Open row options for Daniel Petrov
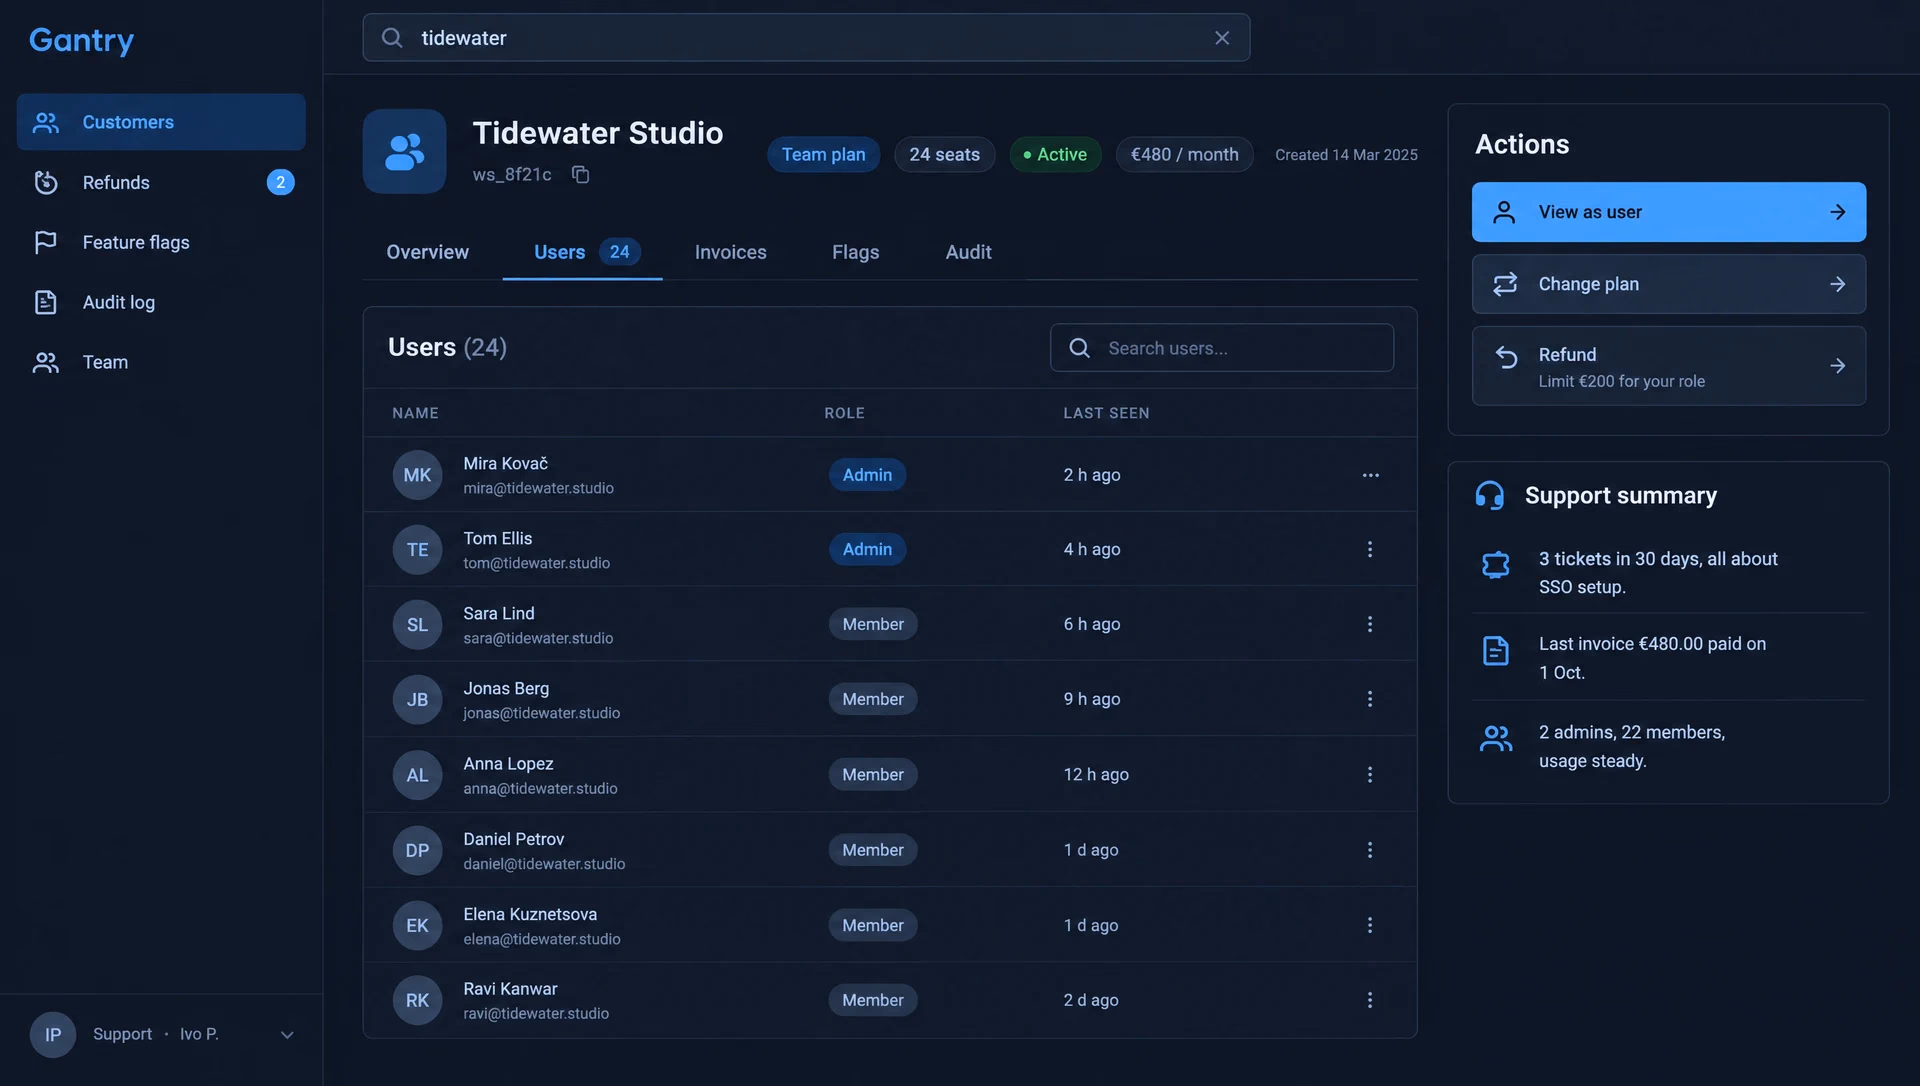 point(1370,850)
